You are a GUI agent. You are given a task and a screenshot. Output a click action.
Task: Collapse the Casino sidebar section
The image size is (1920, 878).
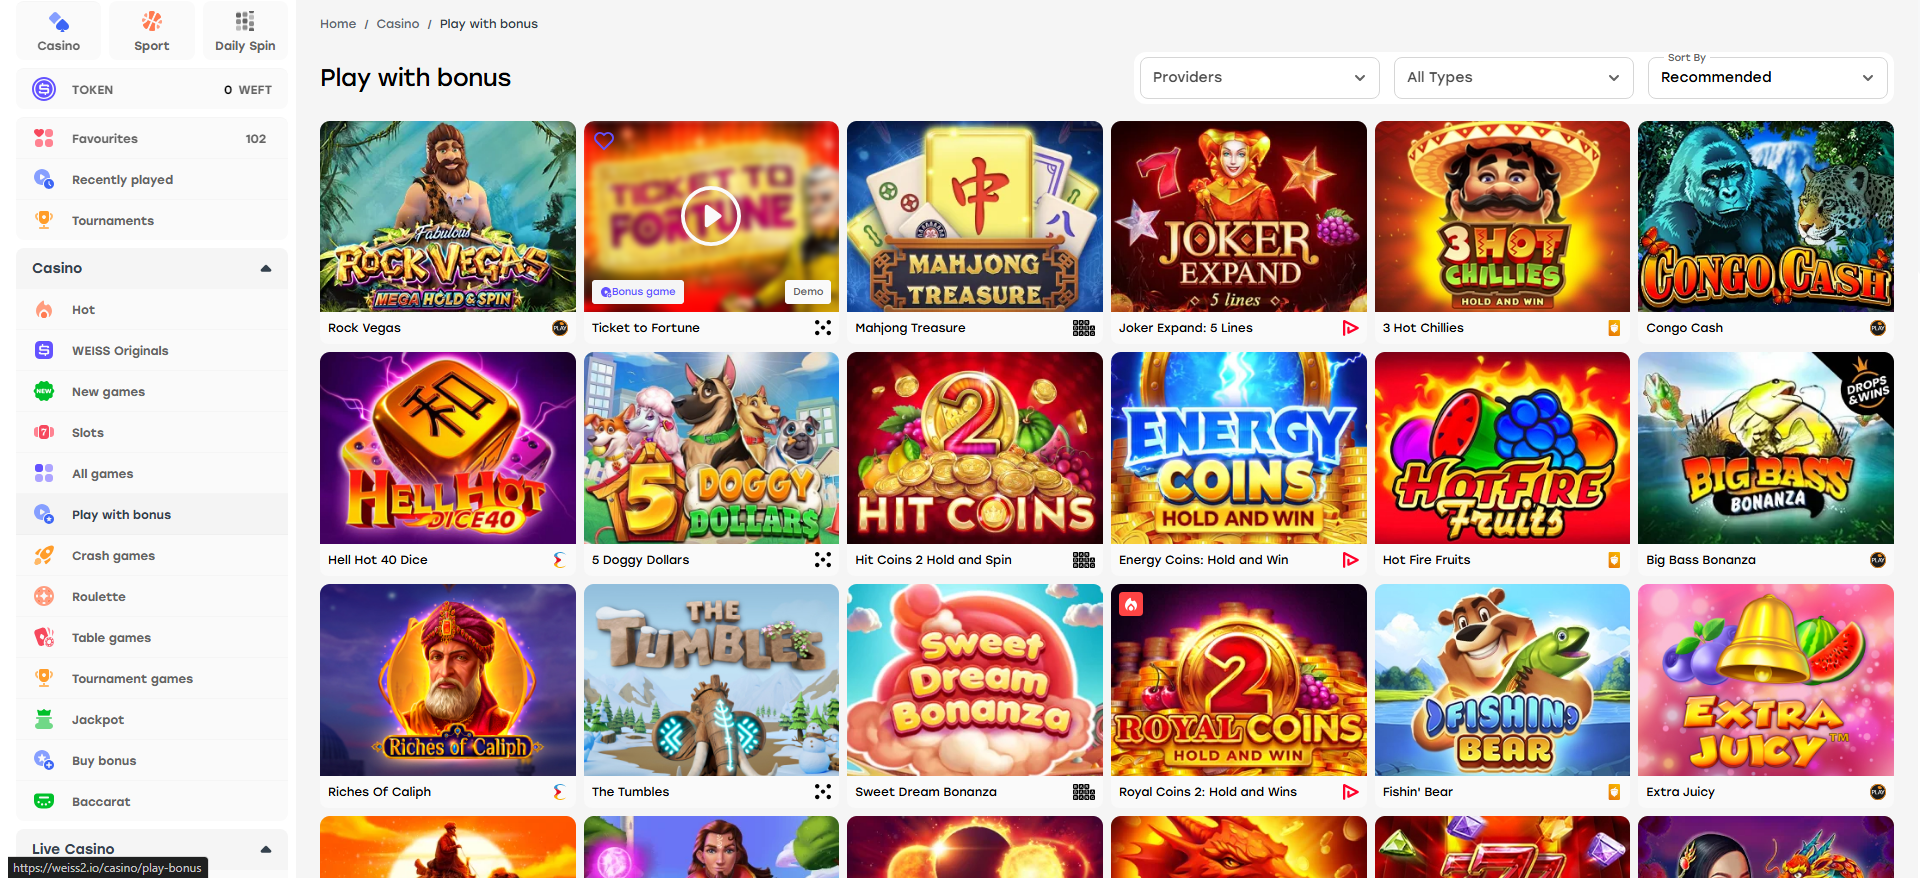tap(266, 268)
